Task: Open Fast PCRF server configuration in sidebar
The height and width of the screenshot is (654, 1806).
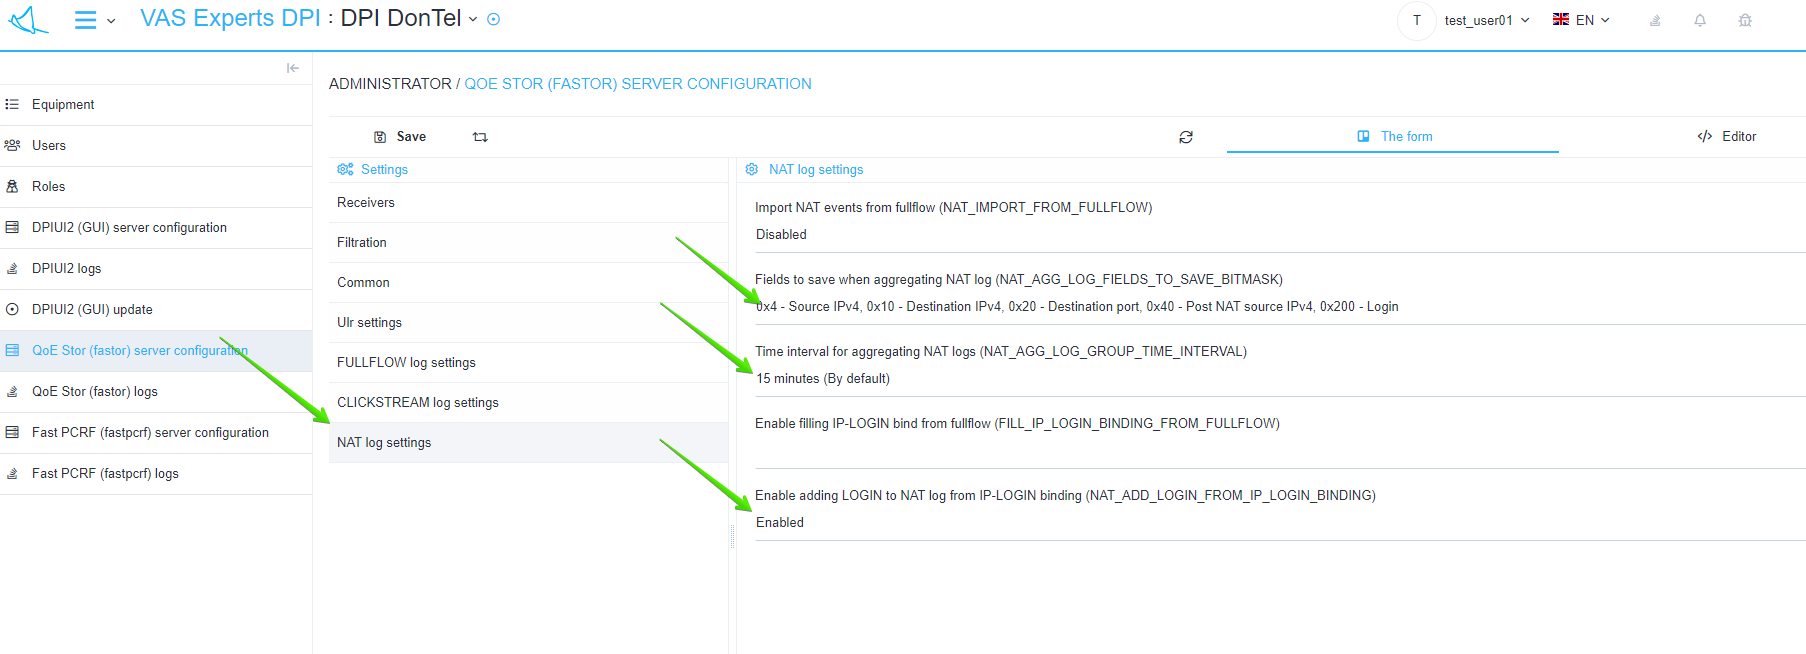Action: point(150,432)
